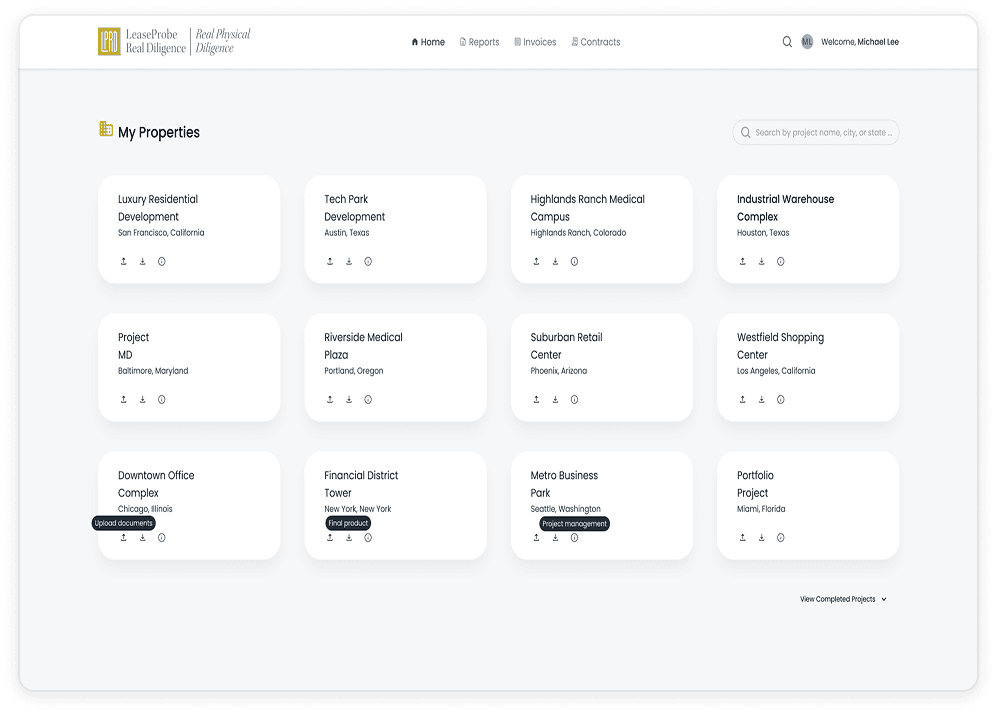Expand View Completed Projects
The image size is (997, 714).
click(843, 599)
